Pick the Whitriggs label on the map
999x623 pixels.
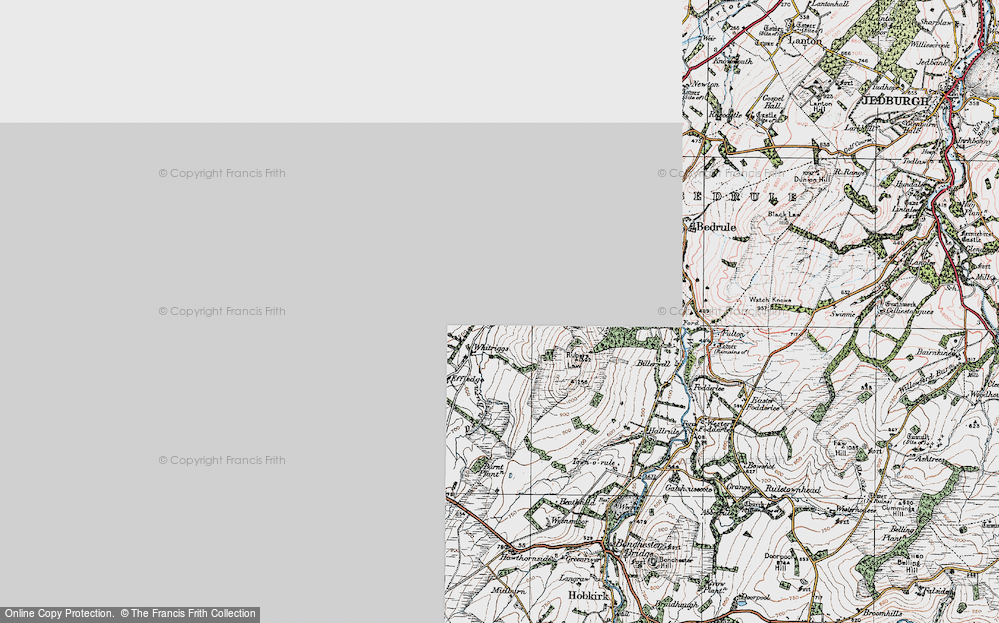coord(490,348)
